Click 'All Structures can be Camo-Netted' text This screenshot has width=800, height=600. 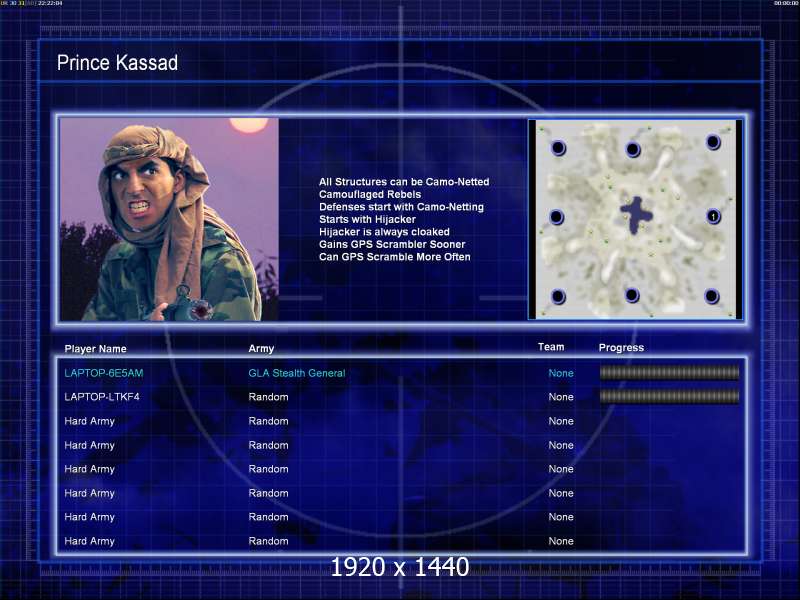pos(404,182)
